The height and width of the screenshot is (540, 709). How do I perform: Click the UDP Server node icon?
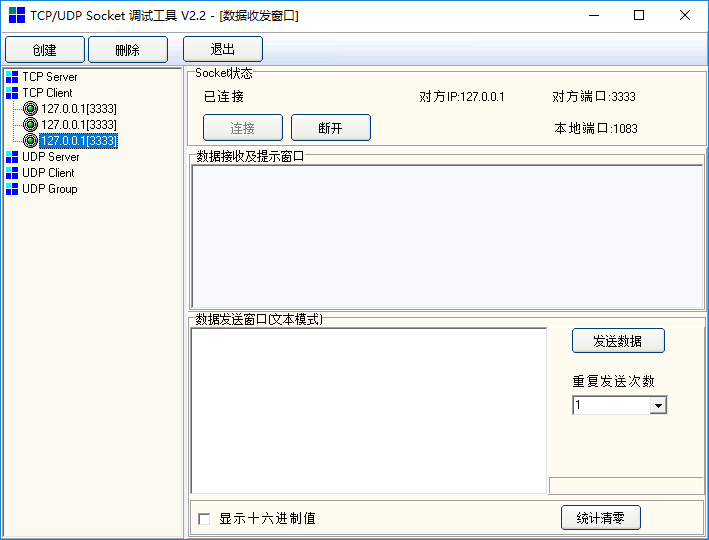coord(12,157)
